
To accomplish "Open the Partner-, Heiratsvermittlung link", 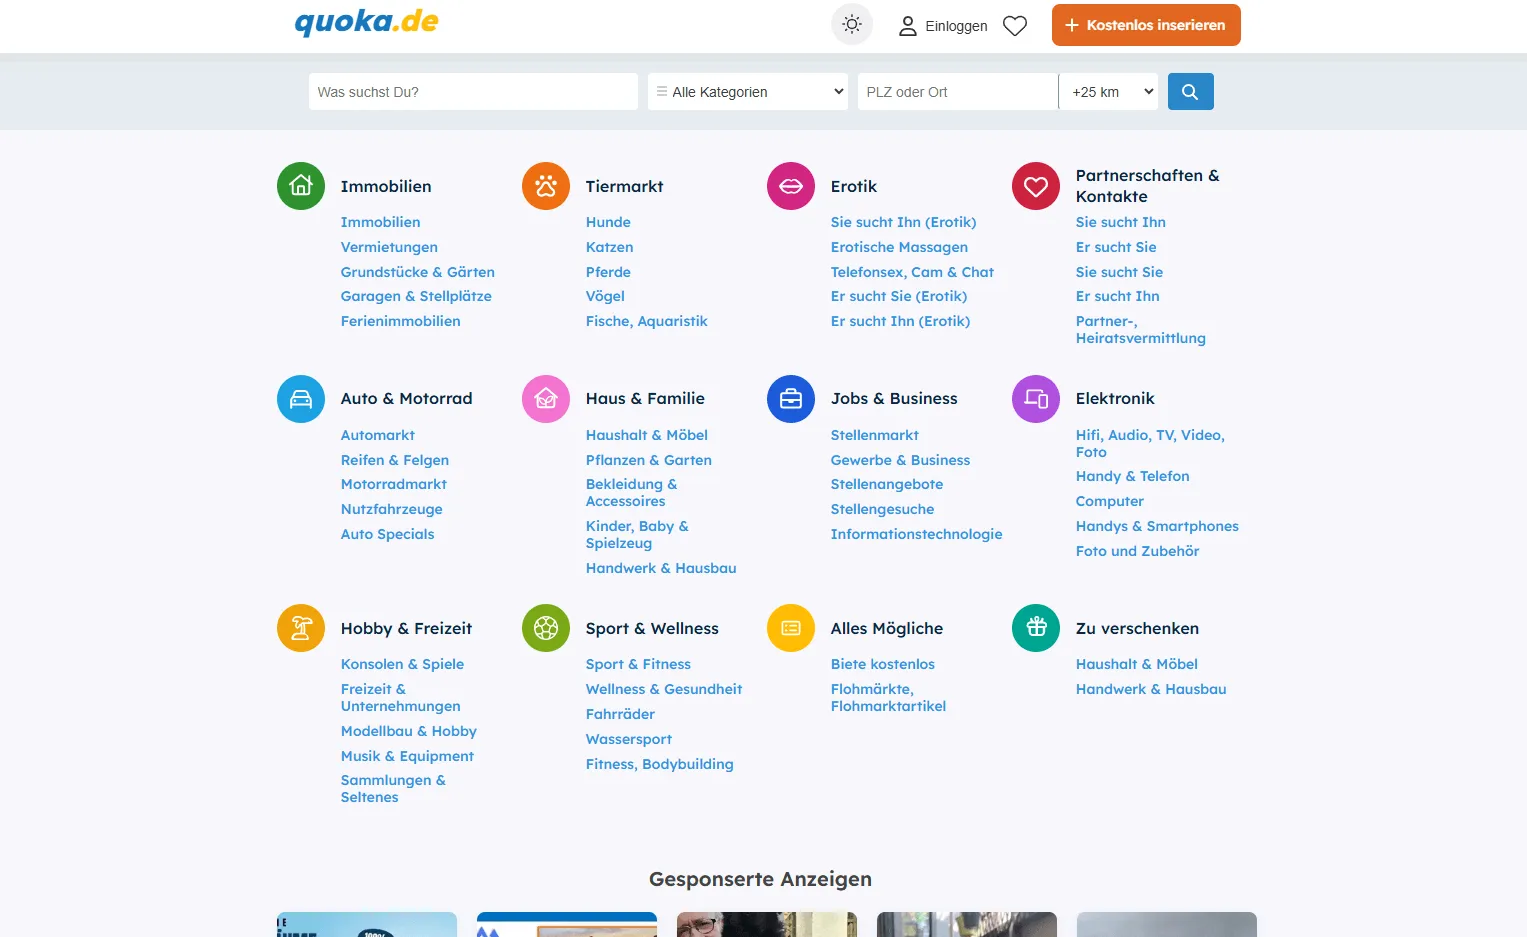I will 1140,329.
